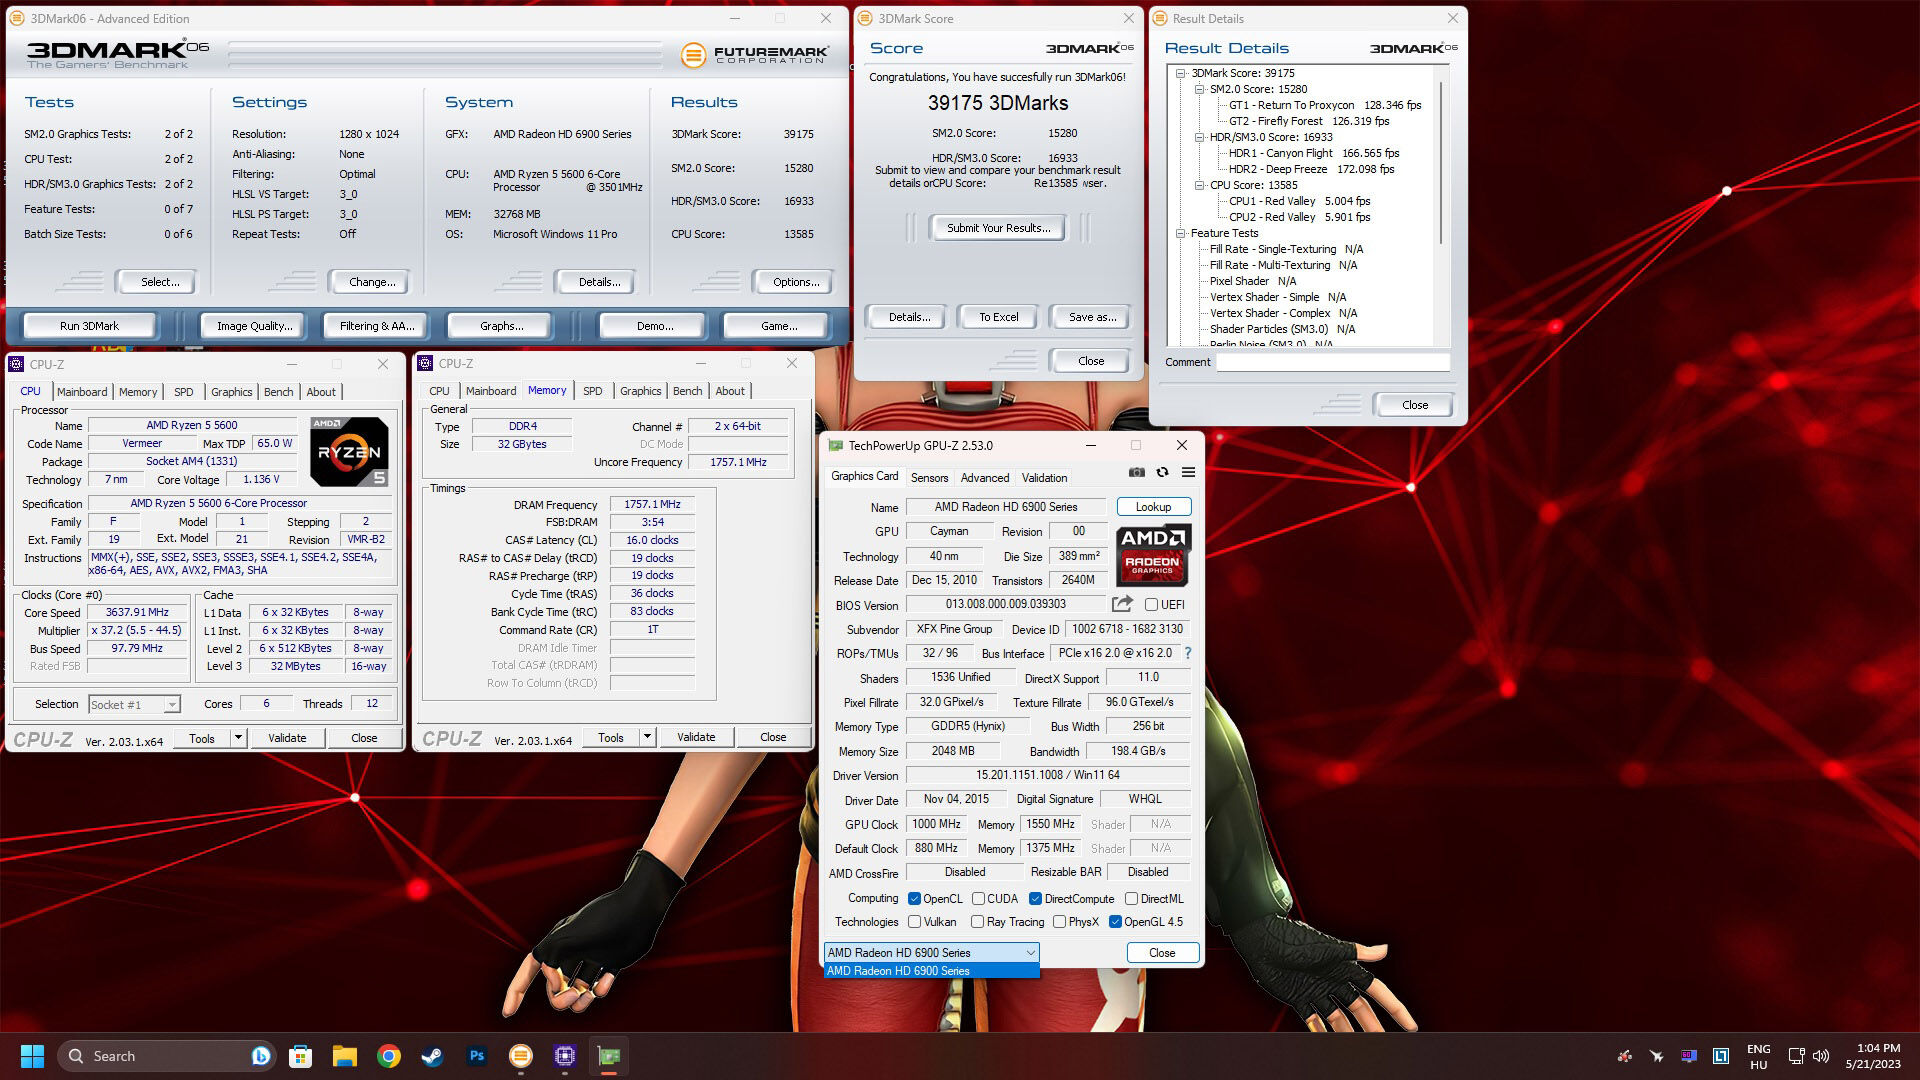Collapse the HDR/SM3.0 Score tree node
This screenshot has width=1920, height=1080.
[x=1200, y=137]
